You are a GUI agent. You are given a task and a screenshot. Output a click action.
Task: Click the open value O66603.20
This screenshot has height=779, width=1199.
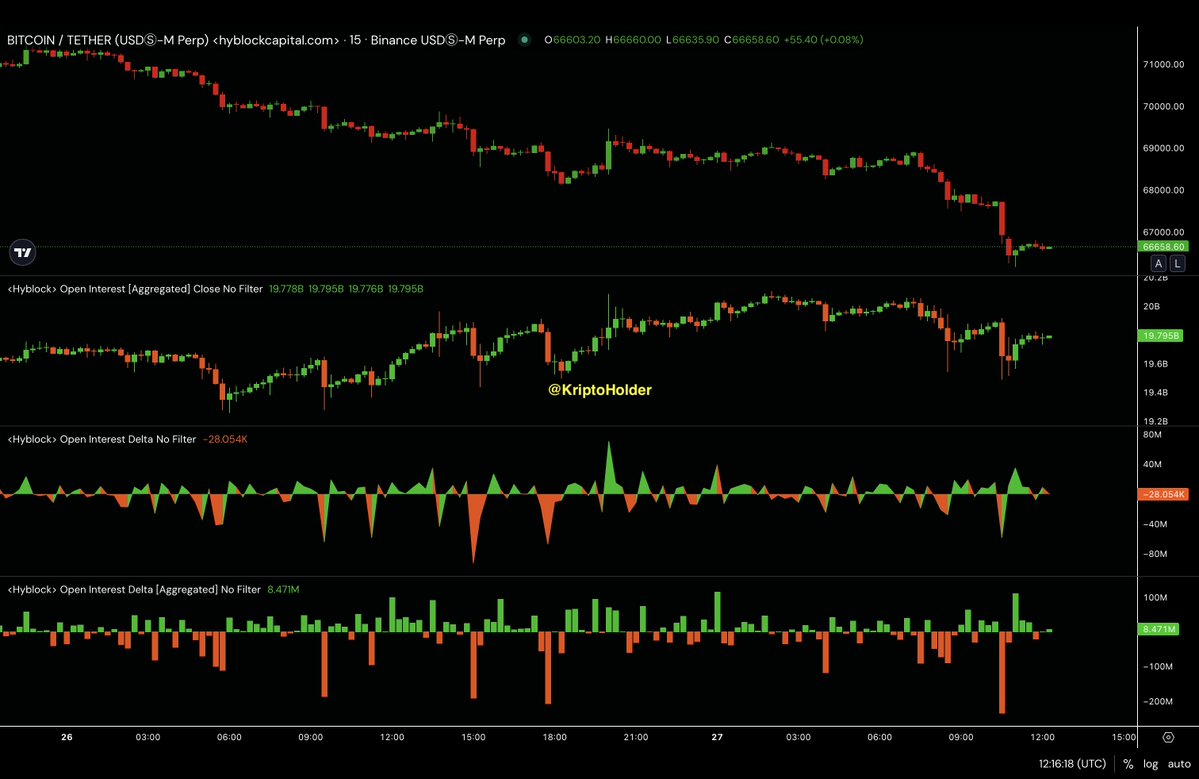pyautogui.click(x=572, y=40)
